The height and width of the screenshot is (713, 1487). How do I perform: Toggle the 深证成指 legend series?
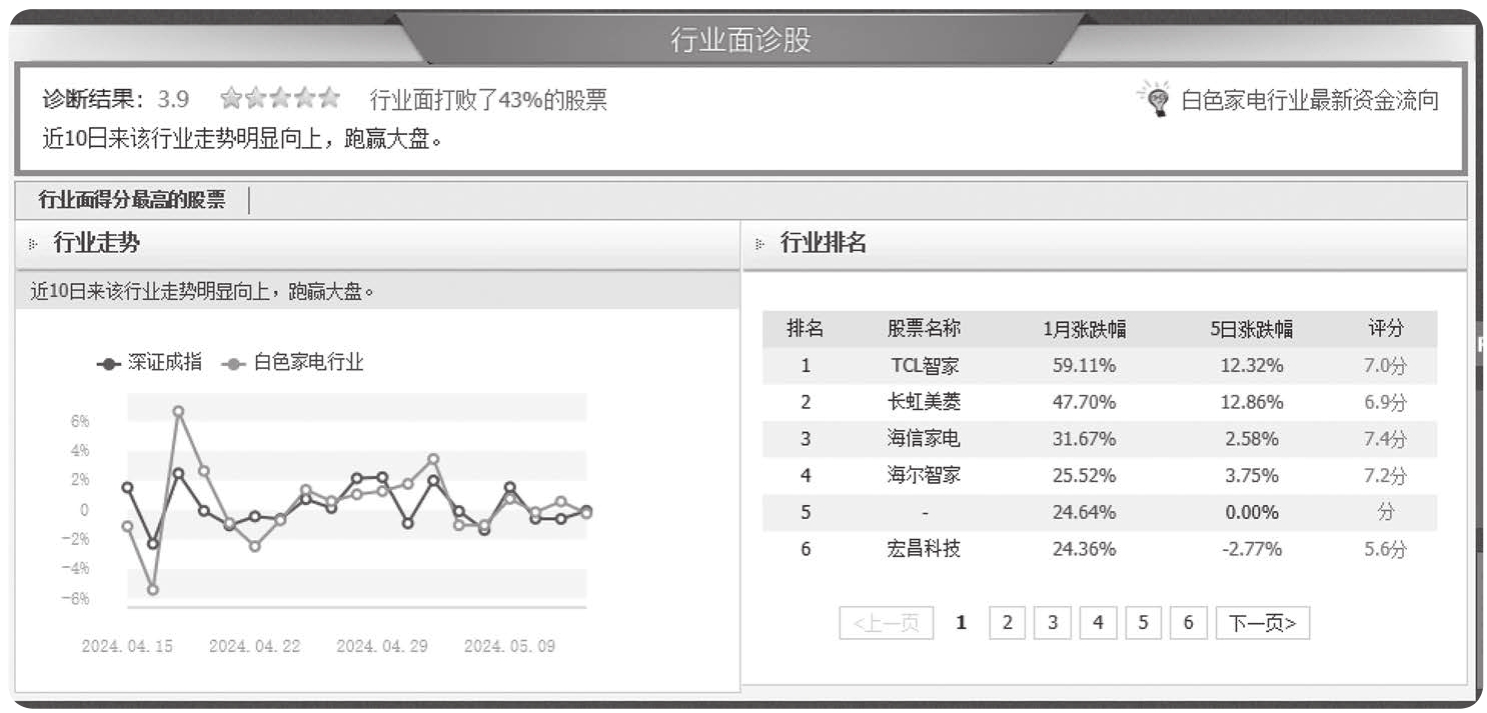149,363
